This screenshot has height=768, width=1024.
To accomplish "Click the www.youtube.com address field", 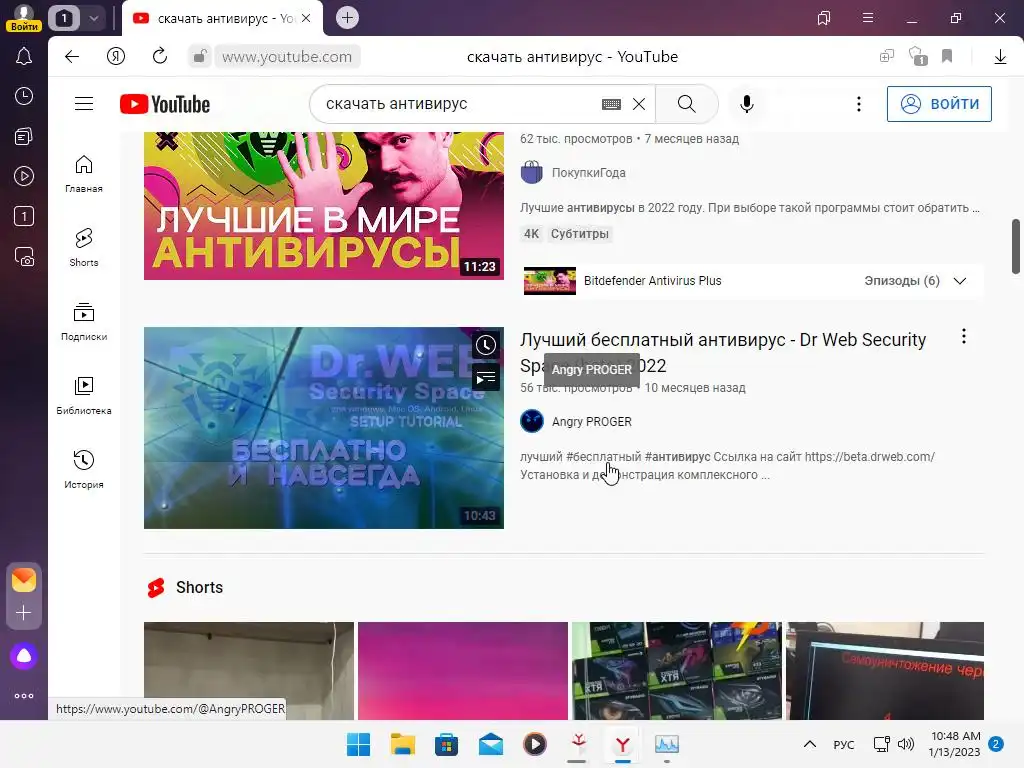I will (x=287, y=57).
